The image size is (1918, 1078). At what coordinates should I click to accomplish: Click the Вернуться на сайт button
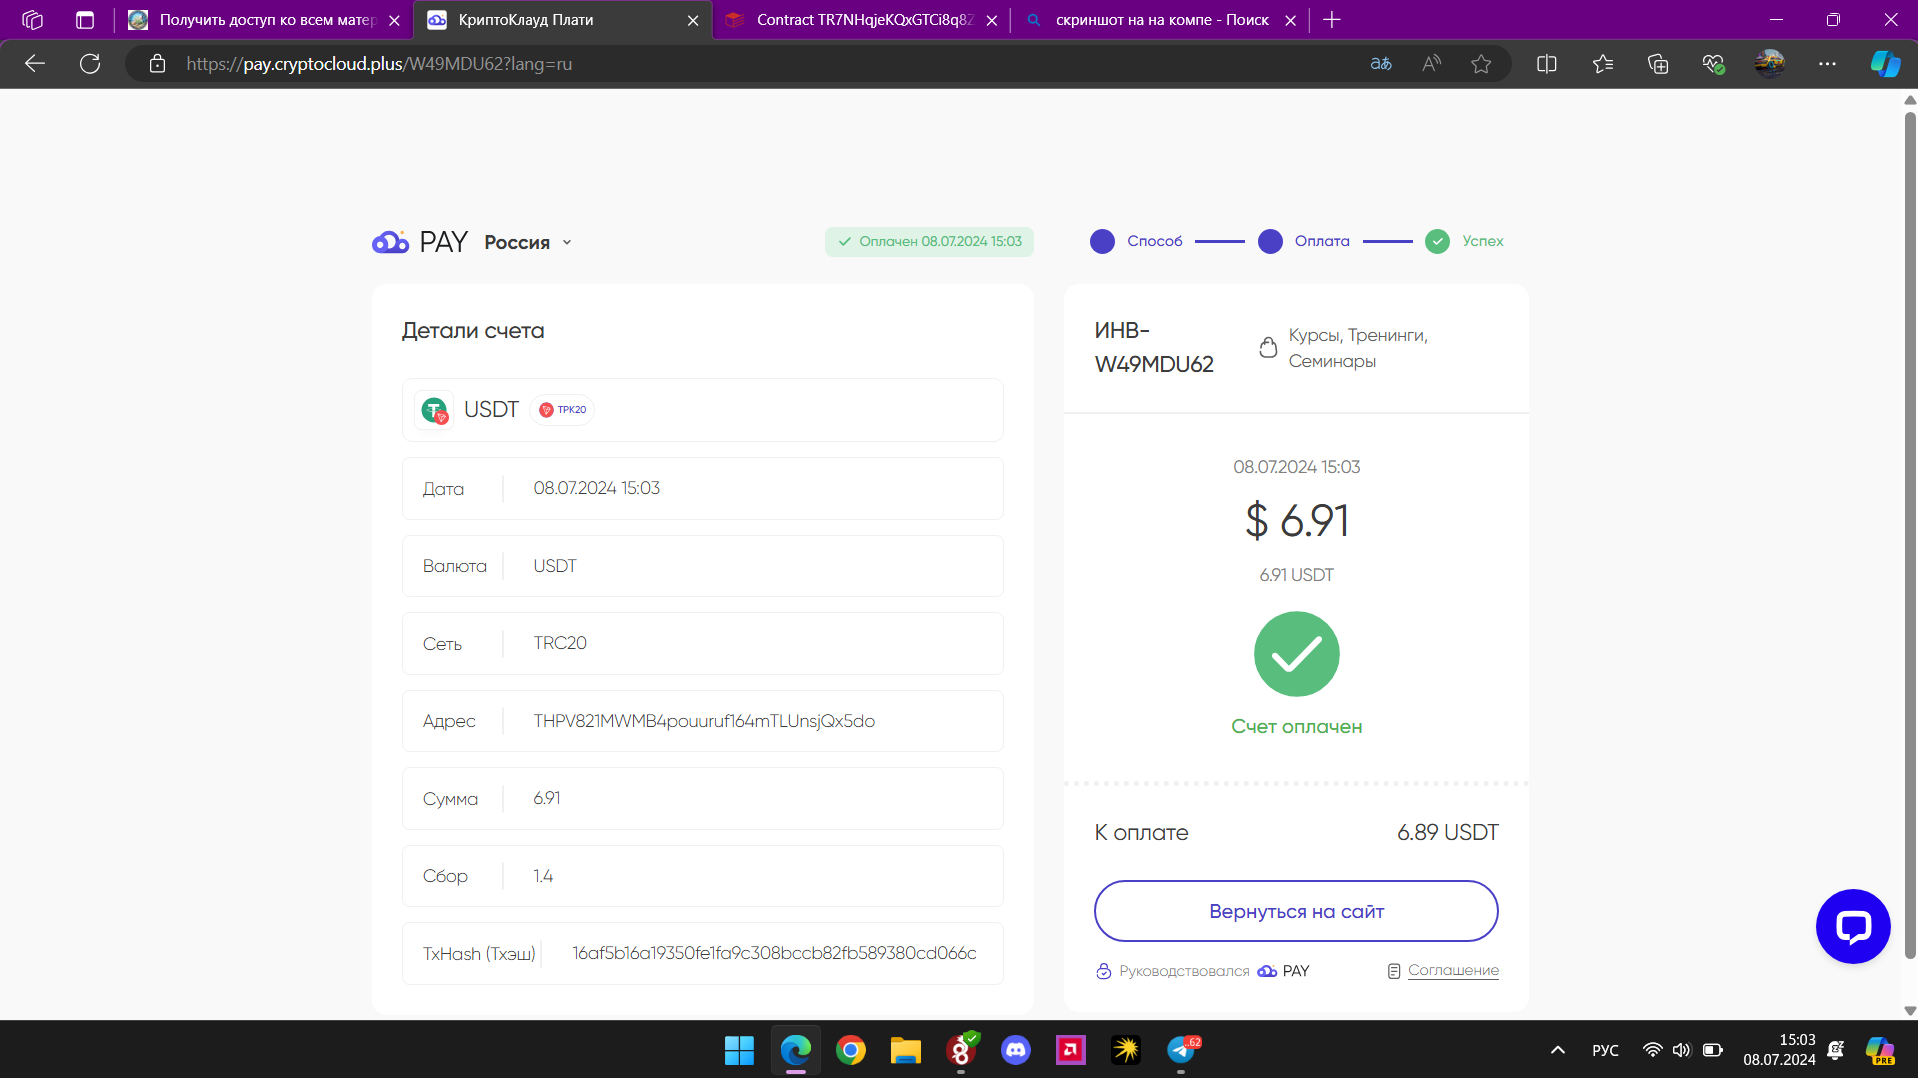tap(1296, 911)
